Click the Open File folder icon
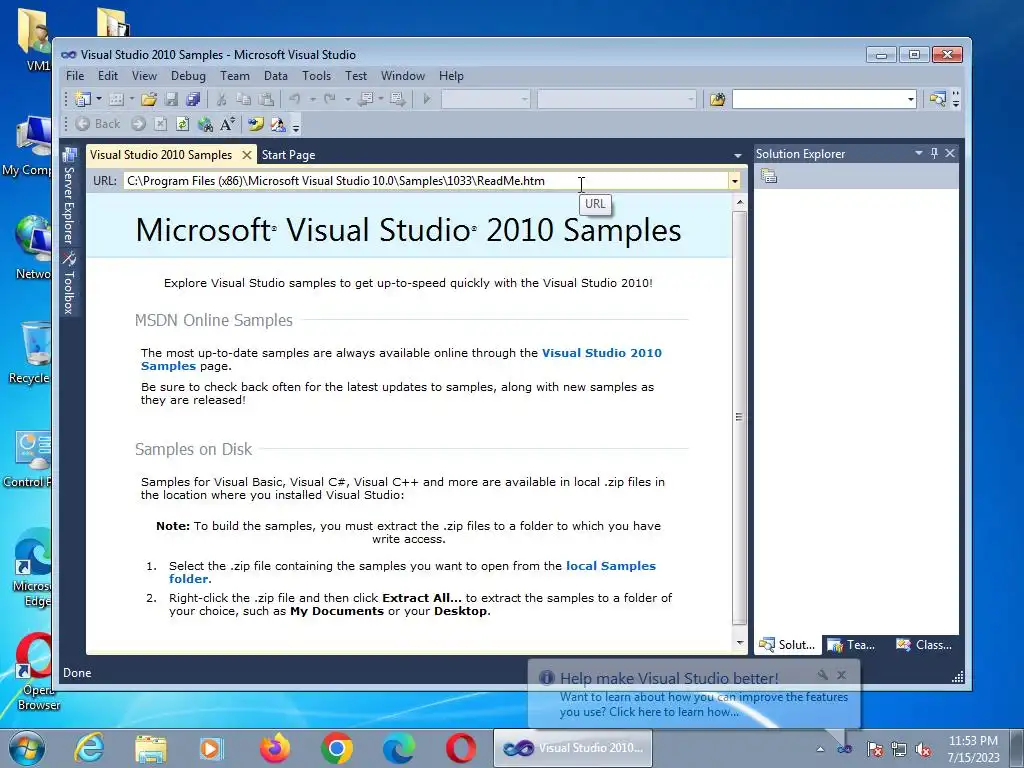 pos(149,99)
